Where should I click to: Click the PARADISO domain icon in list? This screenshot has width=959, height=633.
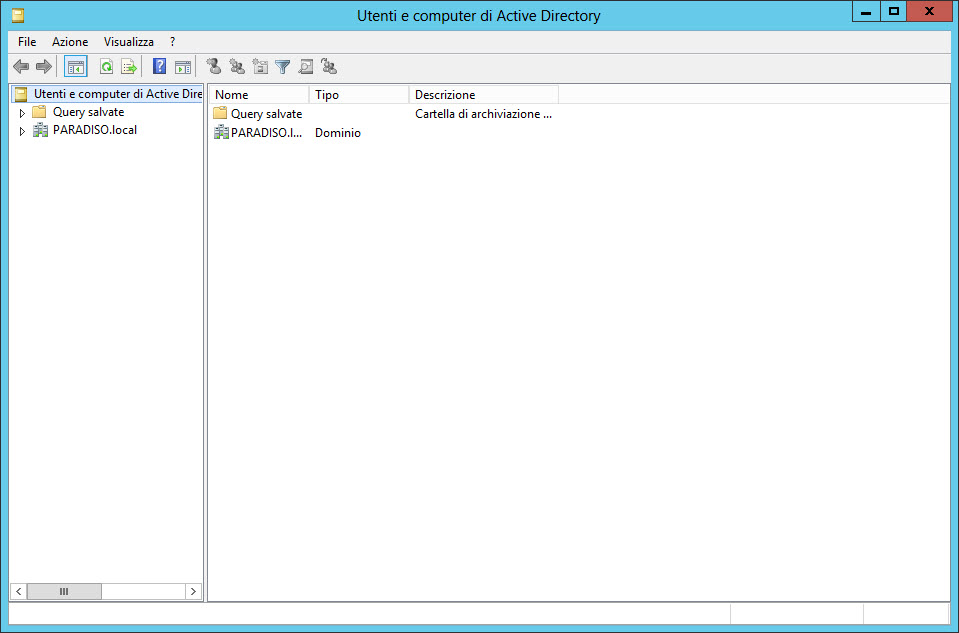[x=221, y=132]
